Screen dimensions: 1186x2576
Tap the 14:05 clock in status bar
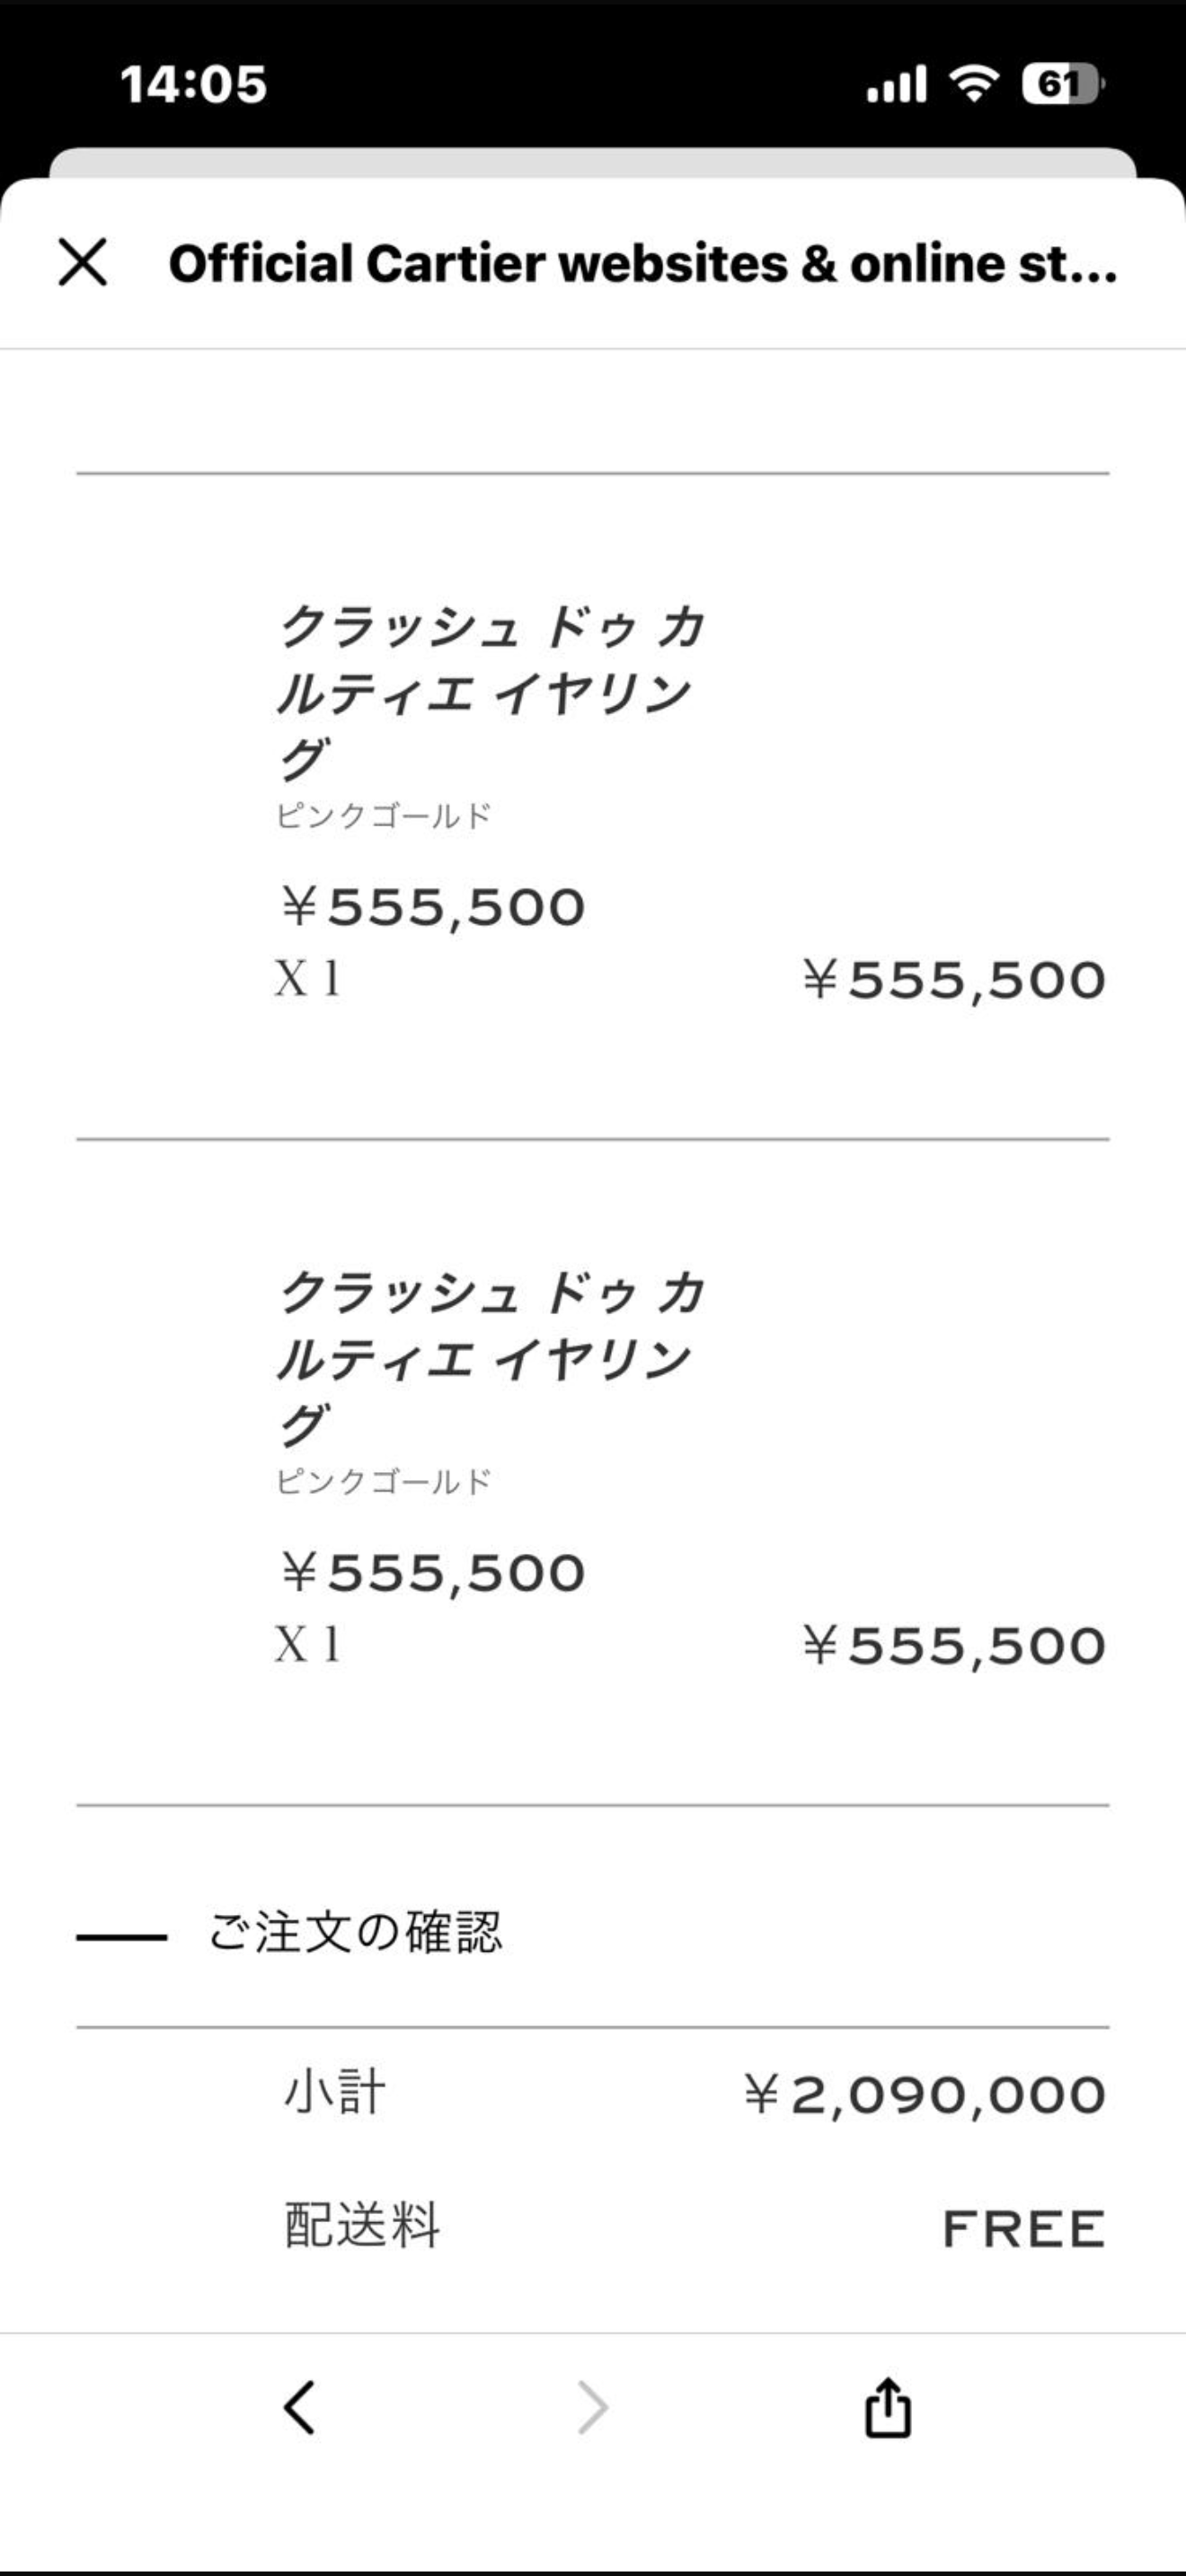pos(193,84)
